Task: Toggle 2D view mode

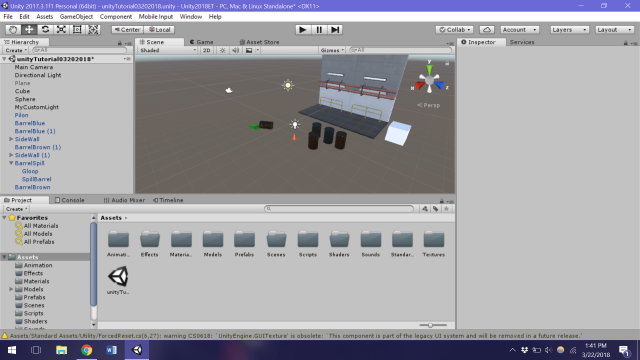Action: click(x=207, y=50)
